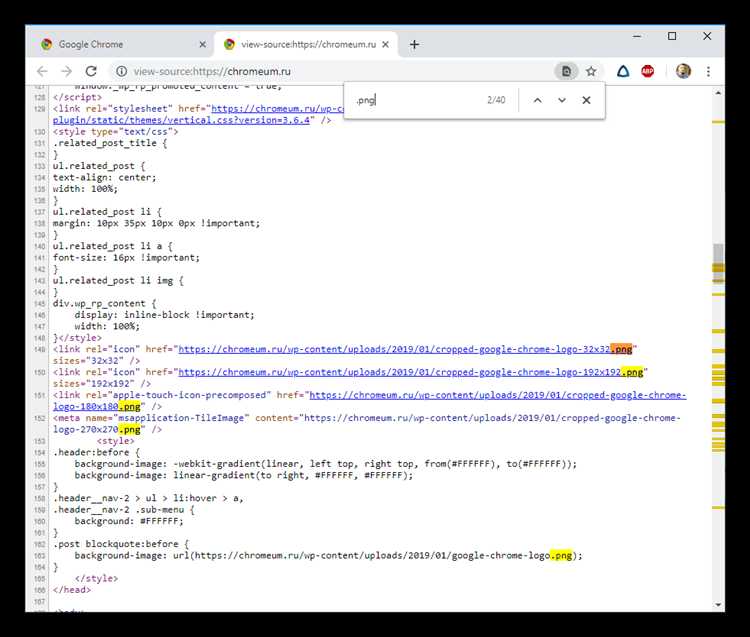Click the forward navigation arrow

(66, 71)
